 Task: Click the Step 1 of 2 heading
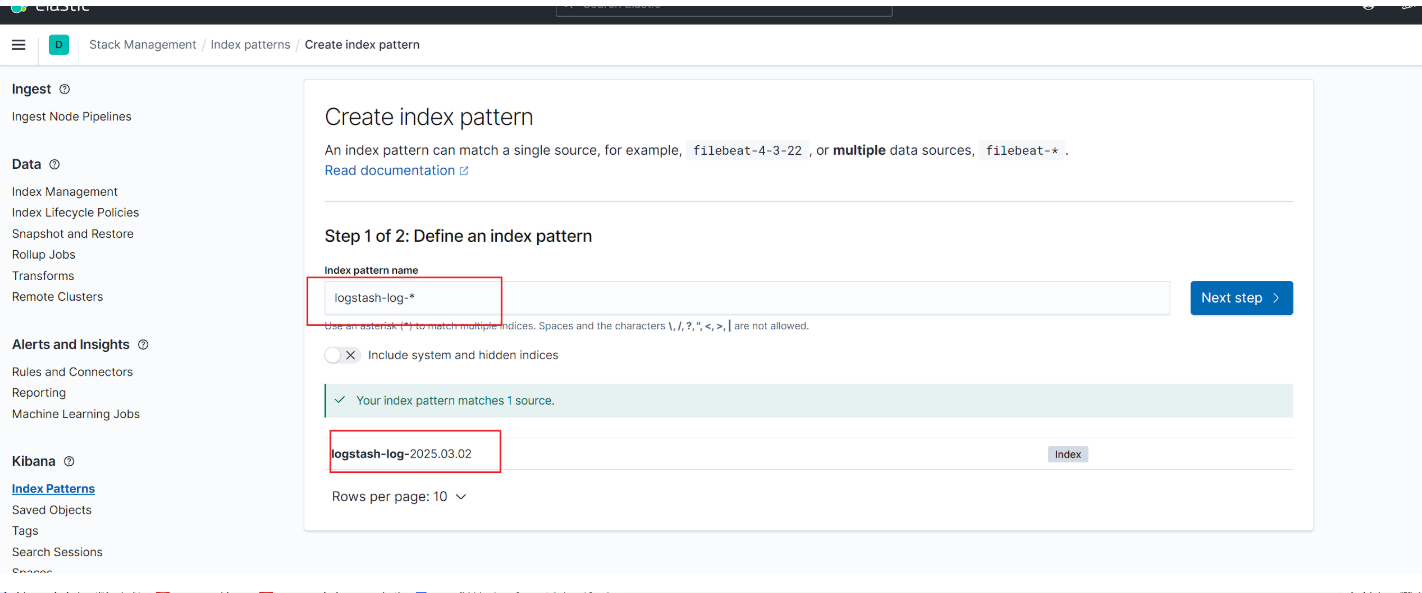click(458, 237)
